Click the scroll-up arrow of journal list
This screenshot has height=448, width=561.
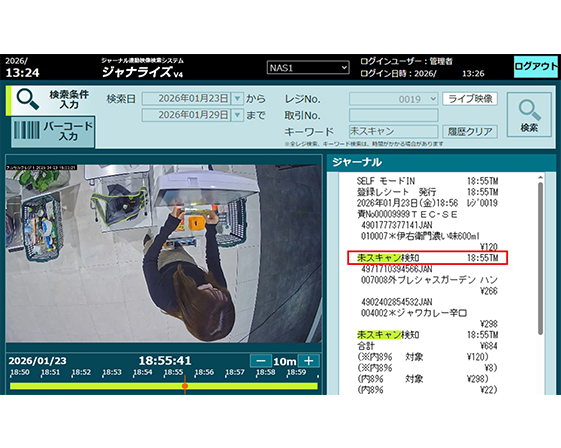[x=541, y=177]
